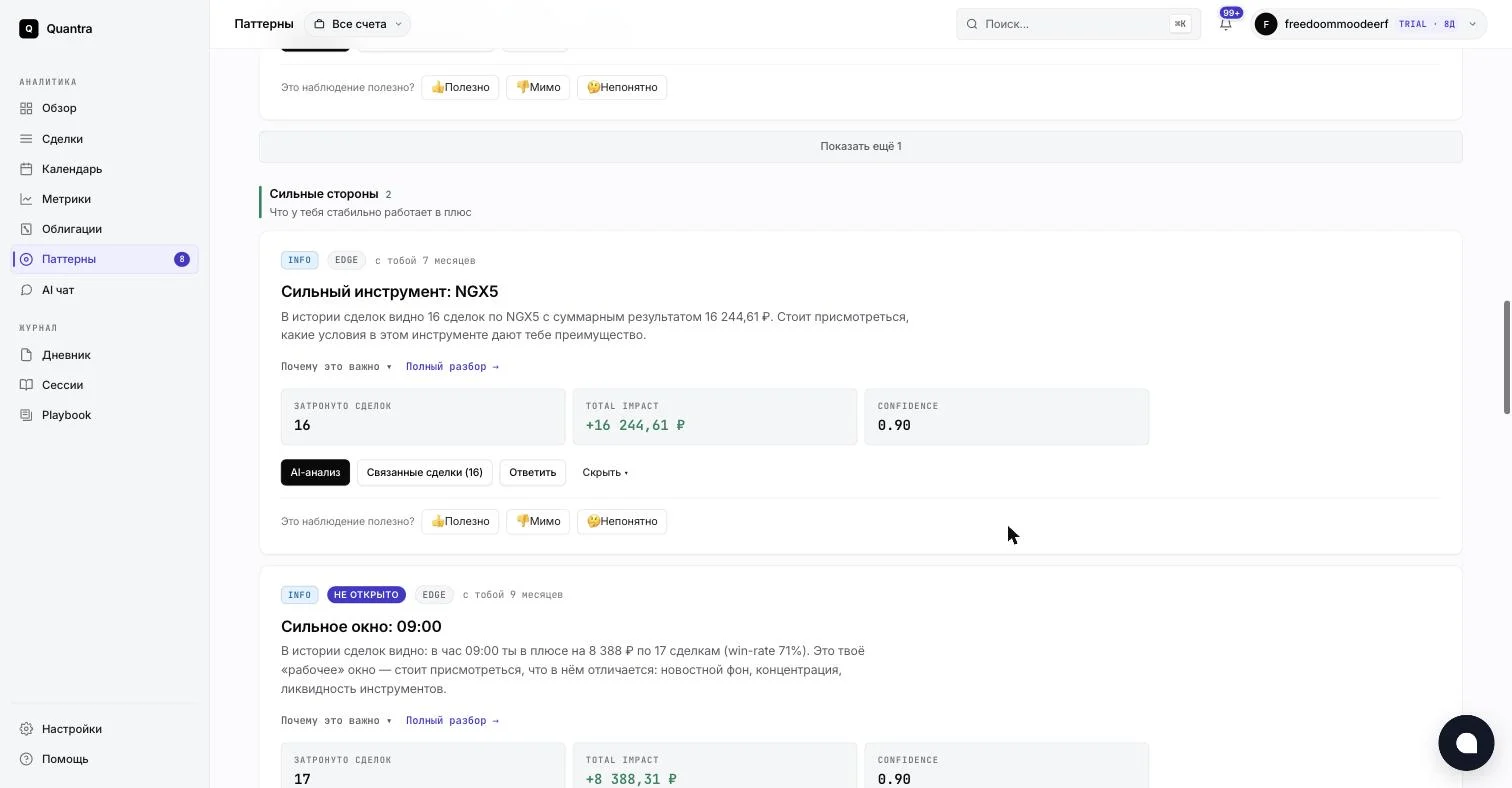Mark NGX5 observation as Непонятно
Viewport: 1512px width, 788px height.
(x=622, y=522)
